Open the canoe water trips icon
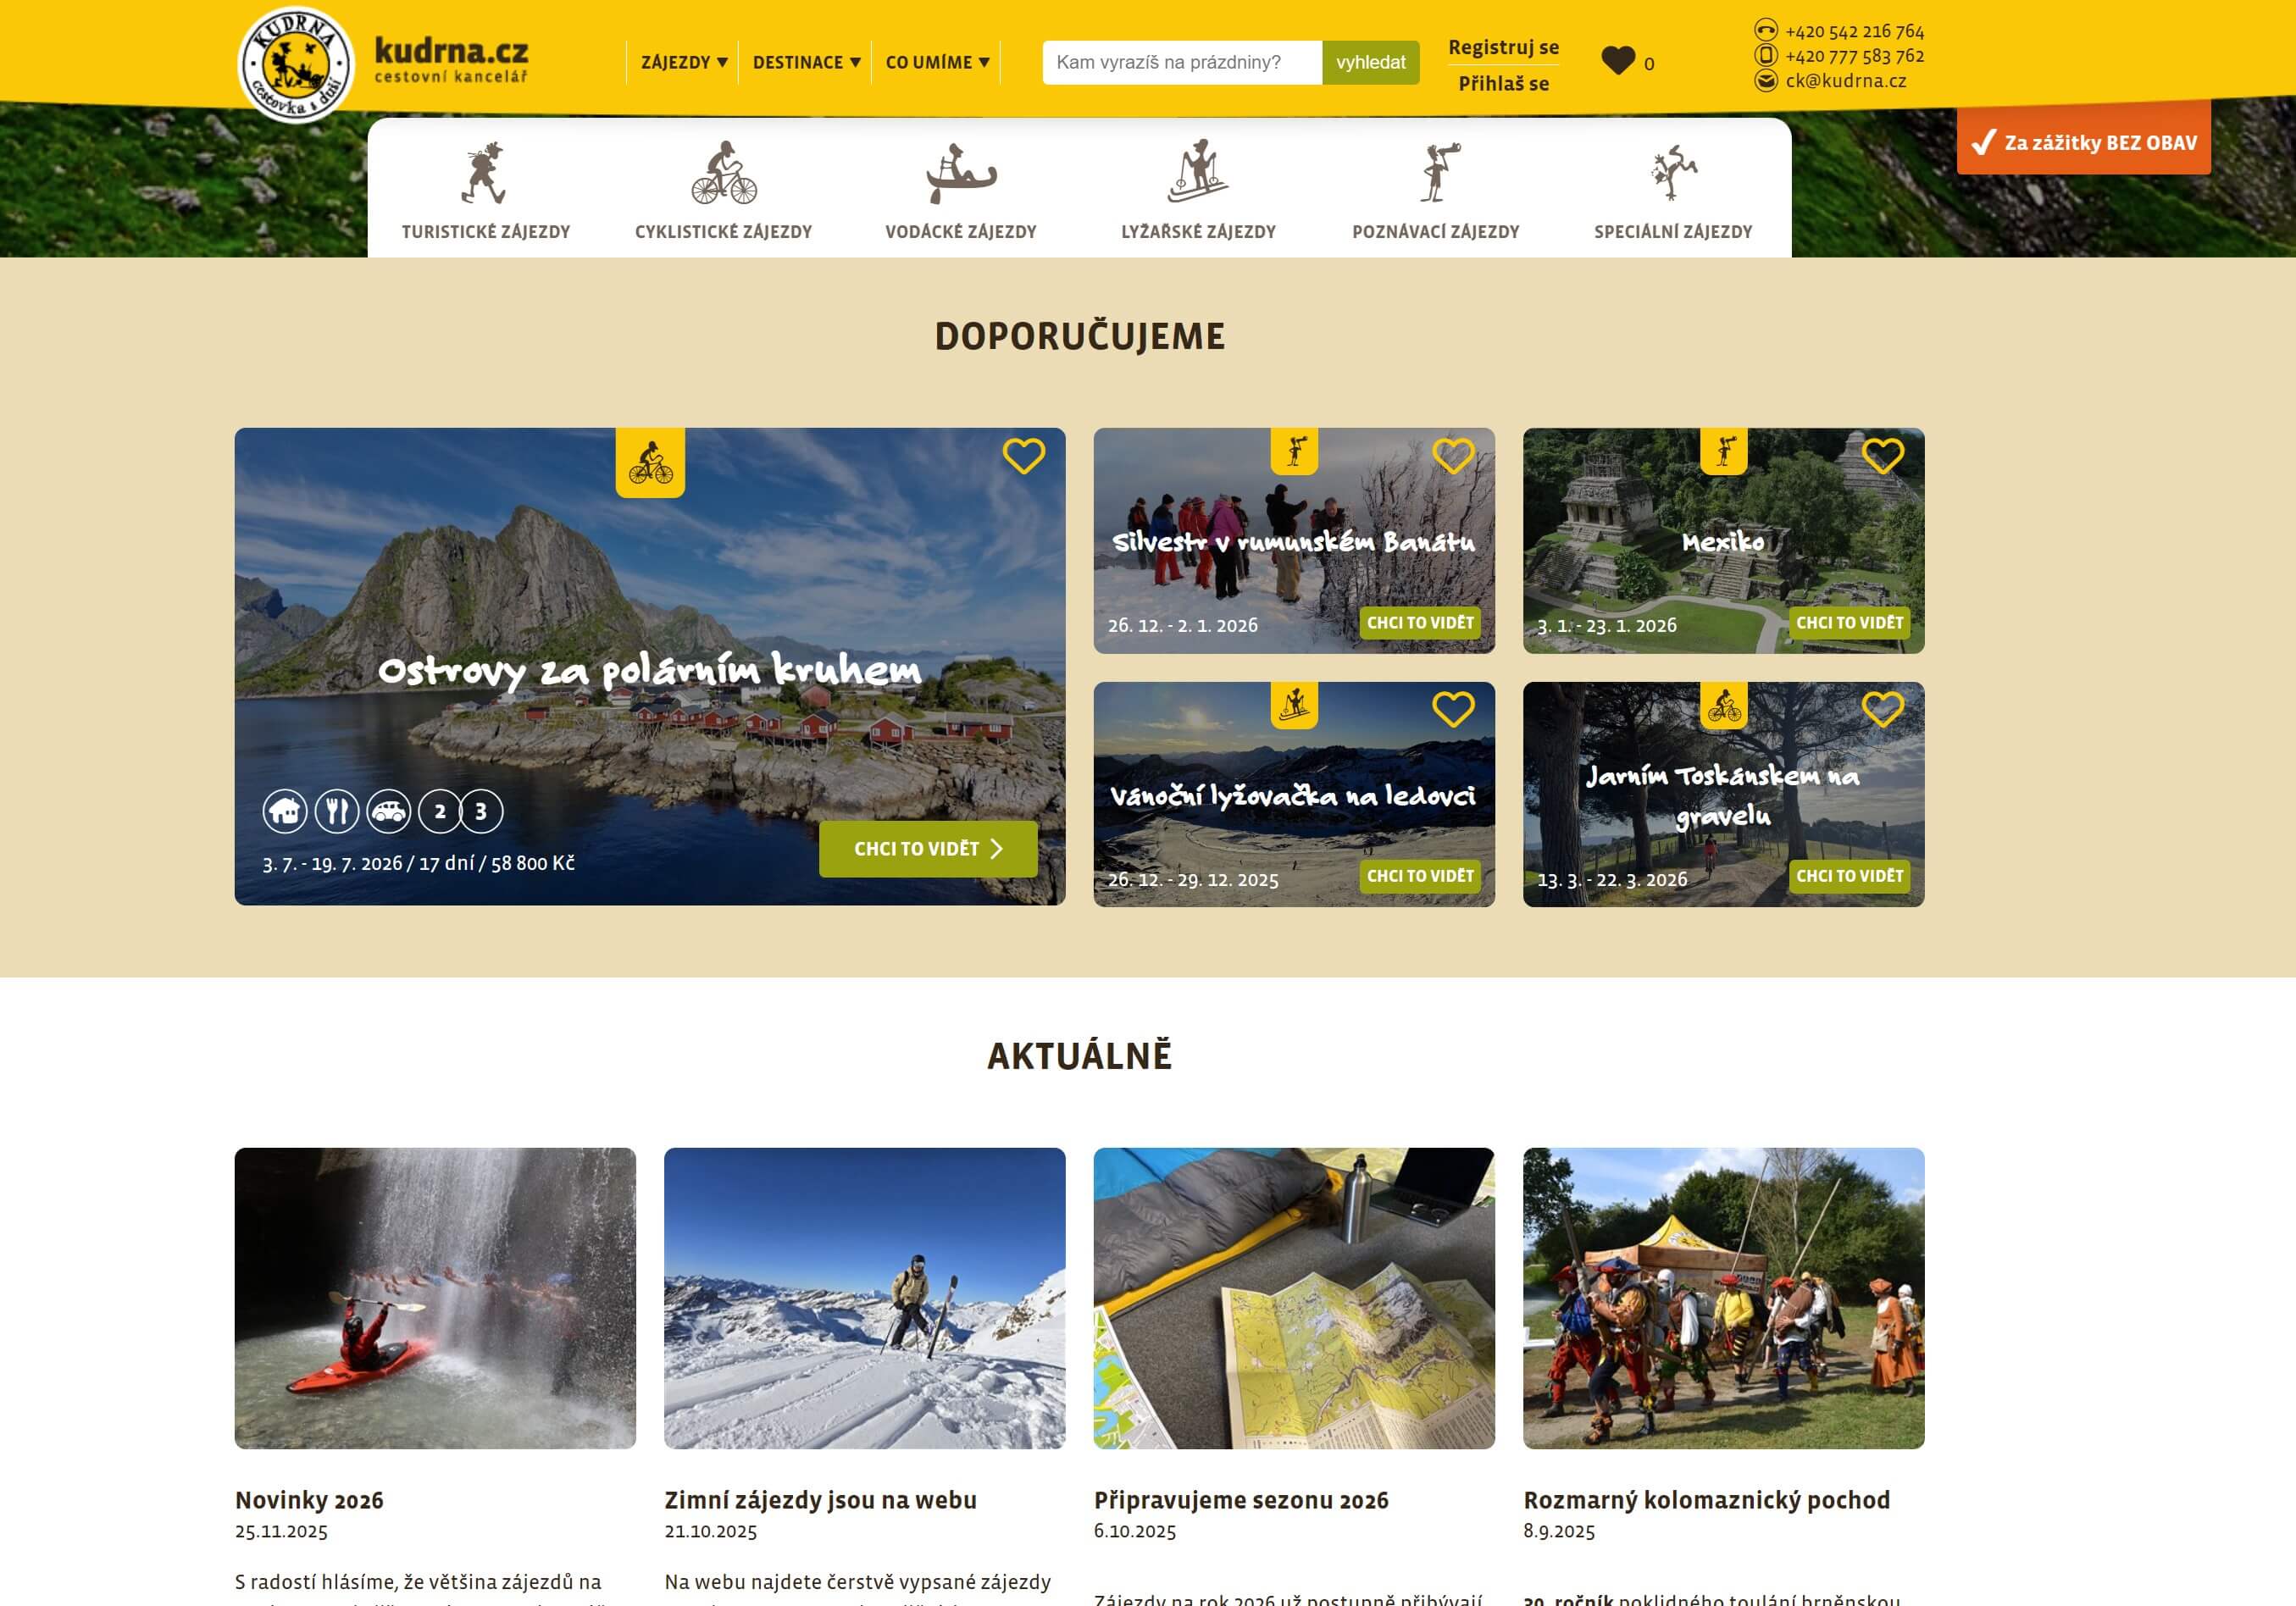The width and height of the screenshot is (2296, 1606). [960, 173]
